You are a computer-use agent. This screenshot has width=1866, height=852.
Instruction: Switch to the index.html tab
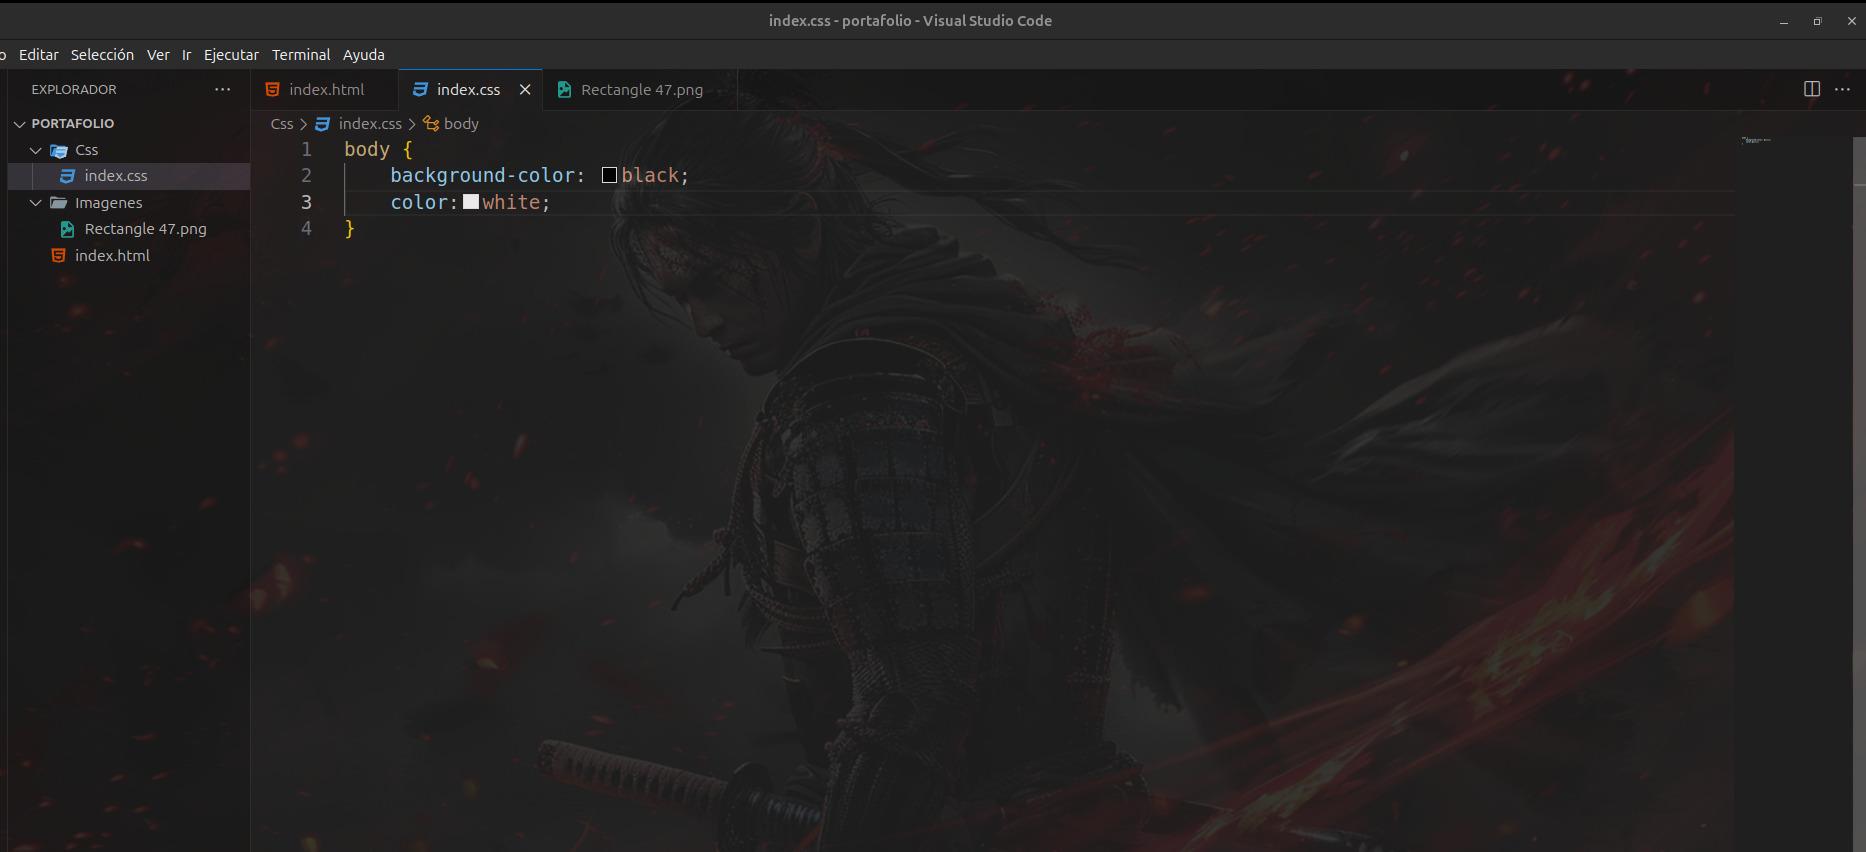coord(325,90)
